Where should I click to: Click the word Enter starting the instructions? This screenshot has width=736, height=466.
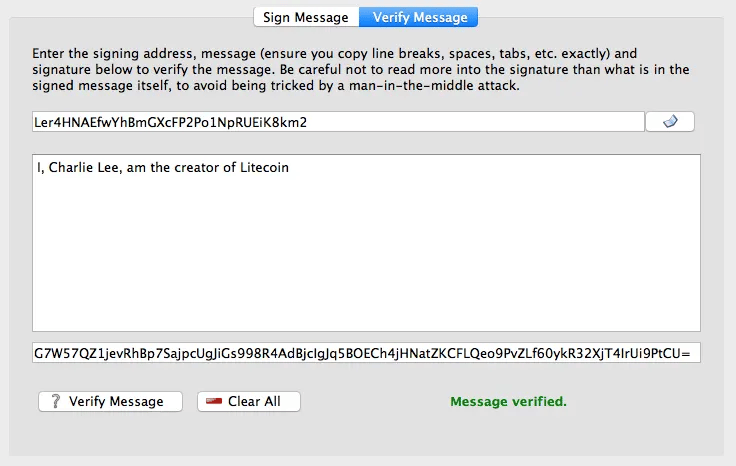(x=48, y=53)
